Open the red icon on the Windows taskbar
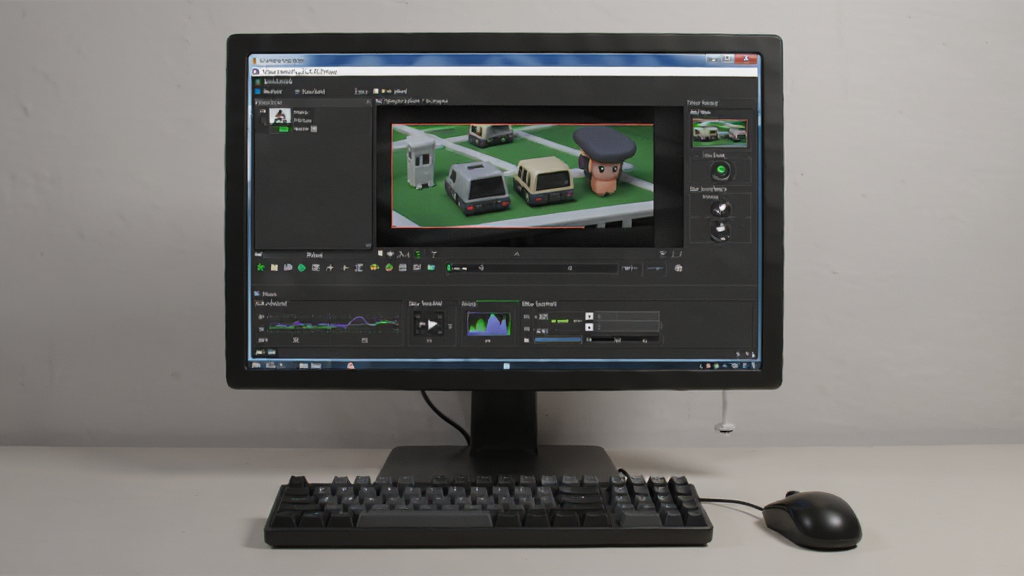Image resolution: width=1024 pixels, height=576 pixels. (351, 366)
